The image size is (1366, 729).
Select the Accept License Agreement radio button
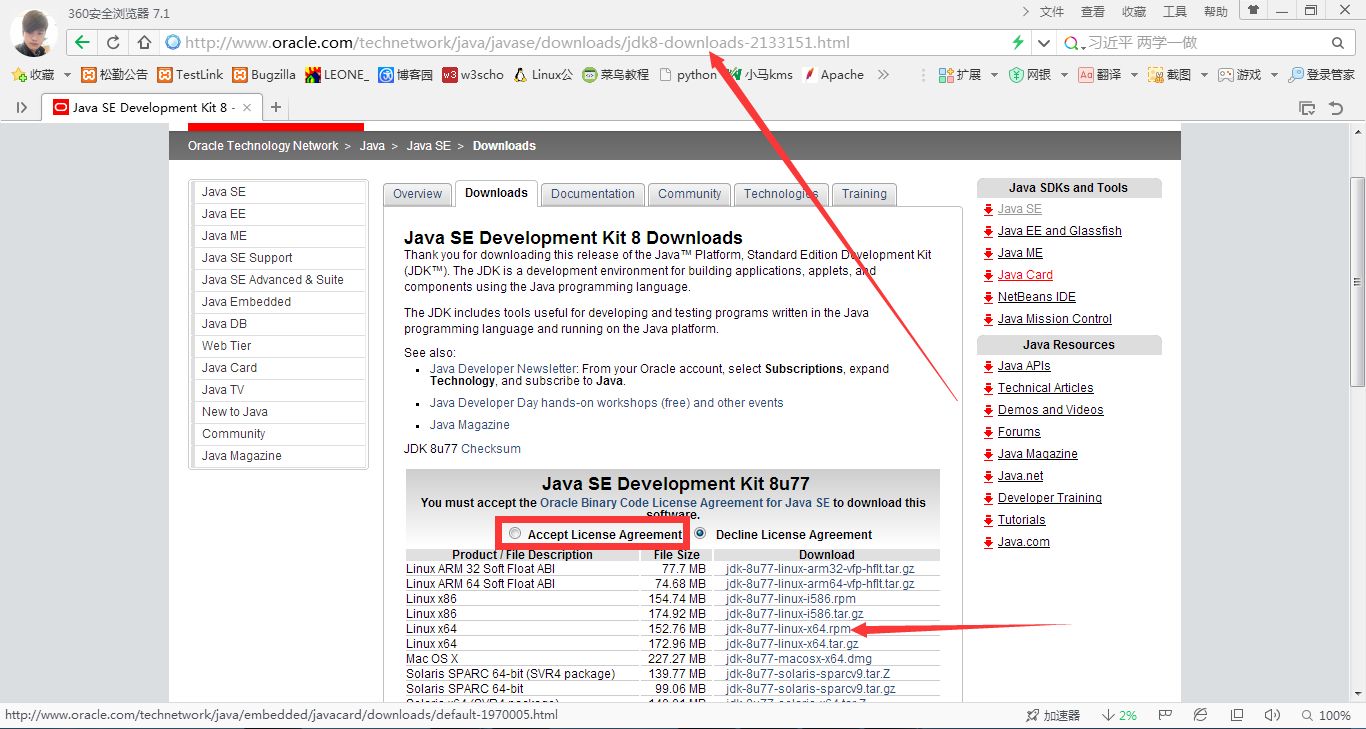(x=515, y=533)
